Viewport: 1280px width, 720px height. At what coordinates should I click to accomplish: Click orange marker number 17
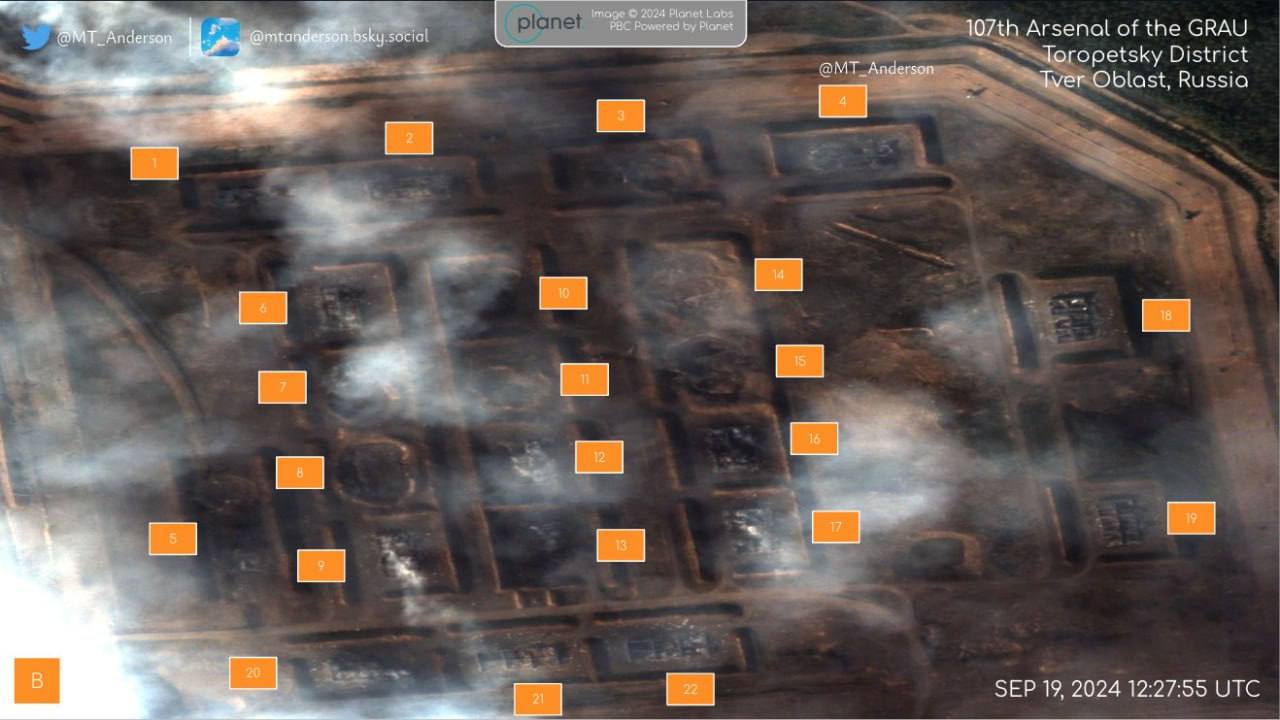(x=835, y=527)
